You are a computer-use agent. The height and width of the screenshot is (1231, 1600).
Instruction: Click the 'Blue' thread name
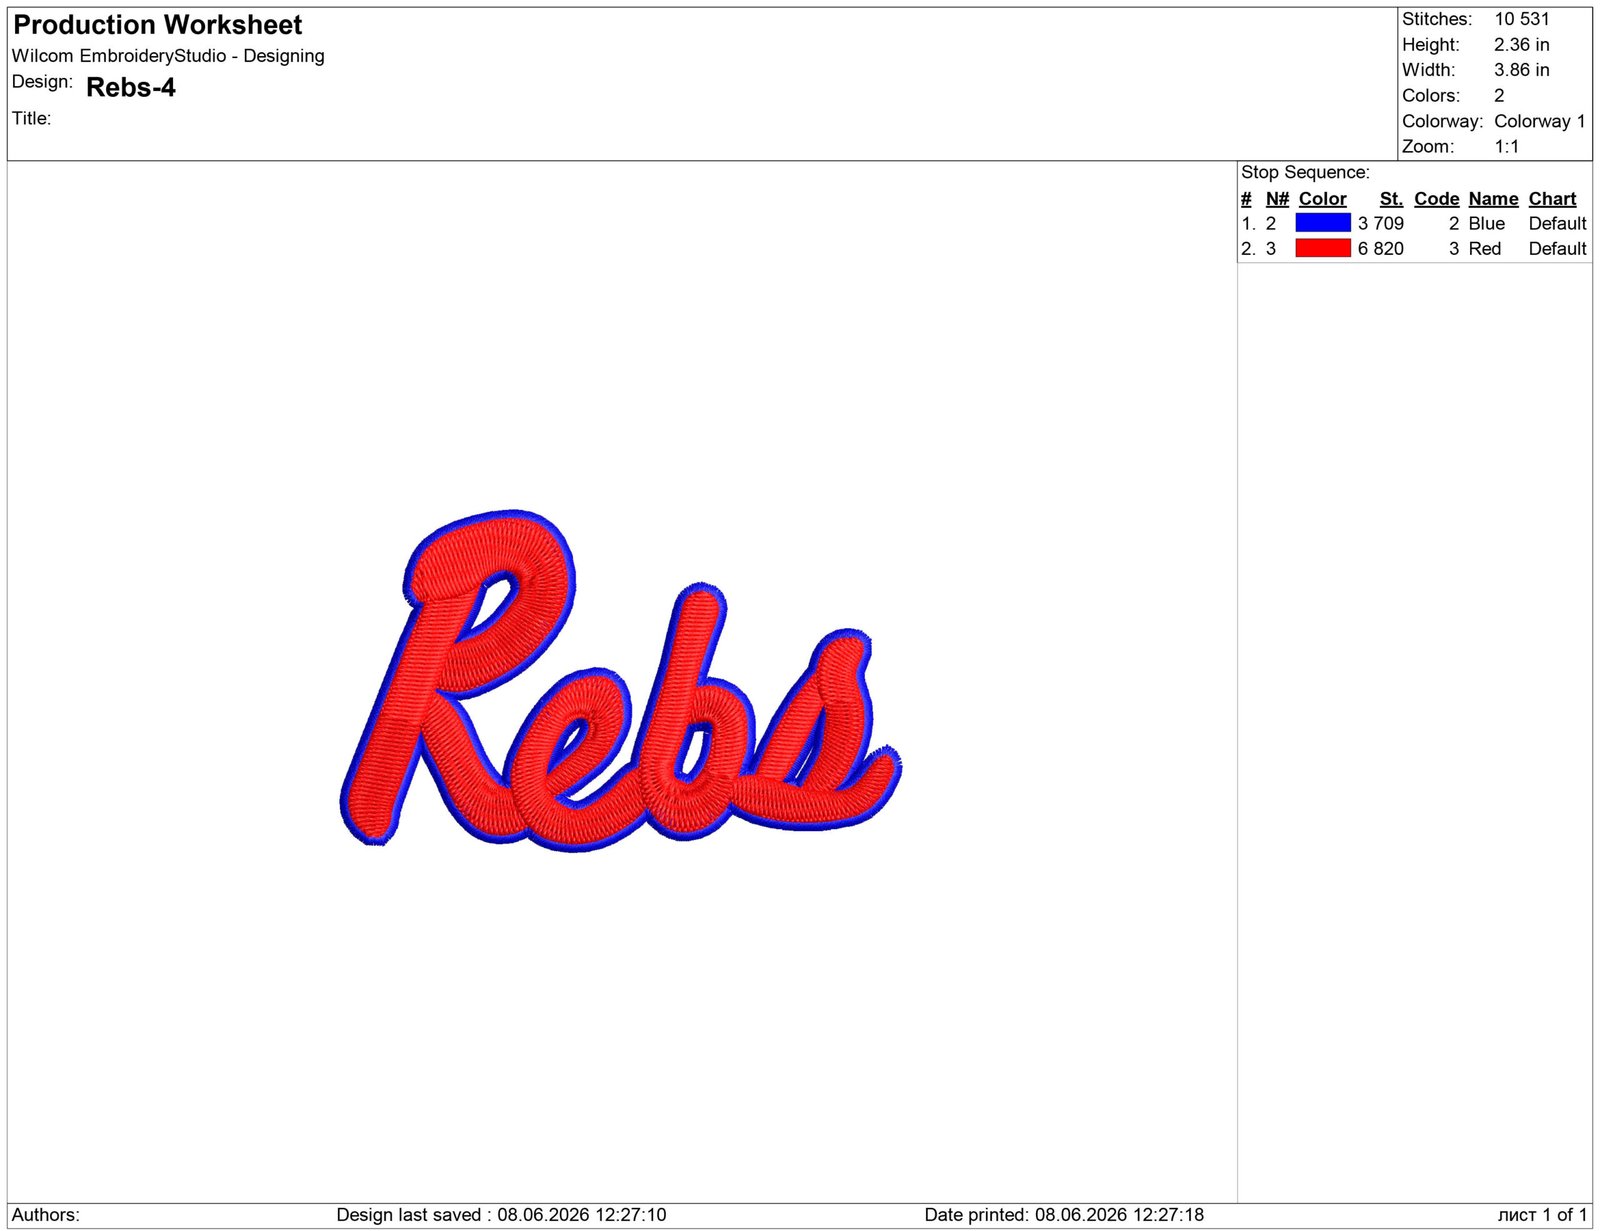click(1486, 223)
